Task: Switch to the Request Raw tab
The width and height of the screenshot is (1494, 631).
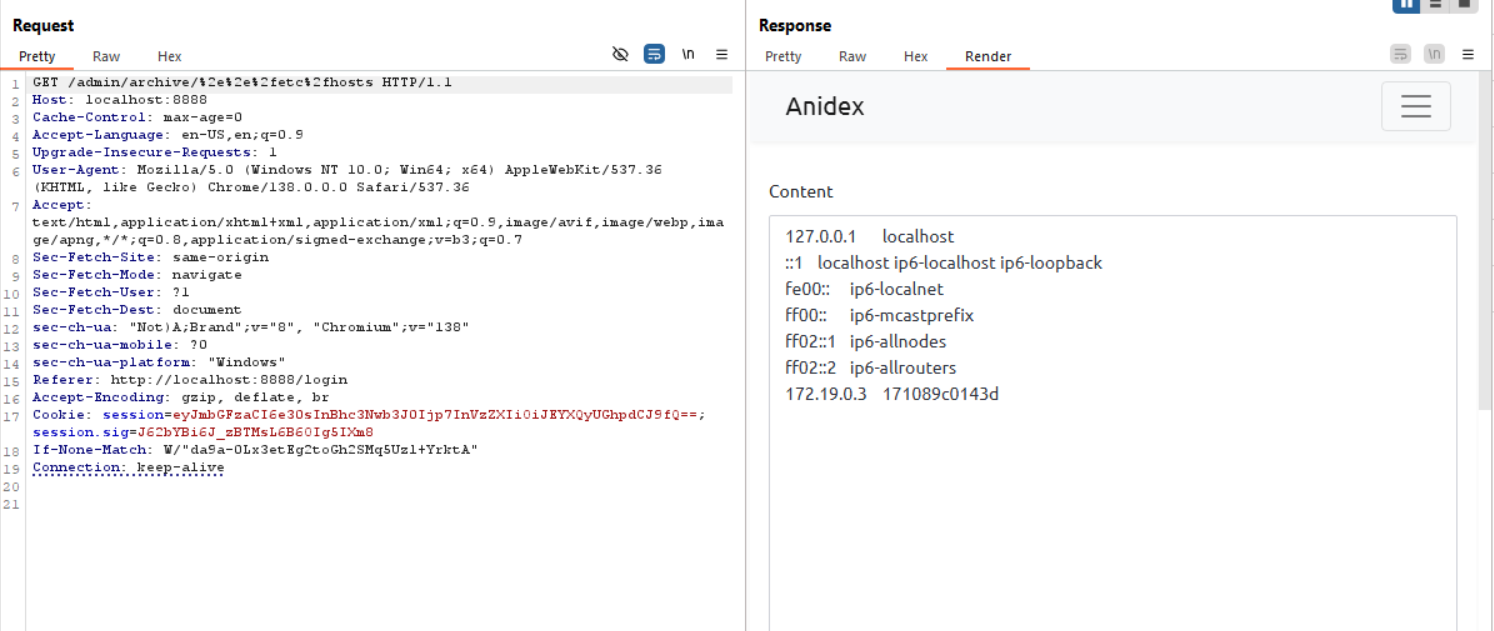Action: [106, 56]
